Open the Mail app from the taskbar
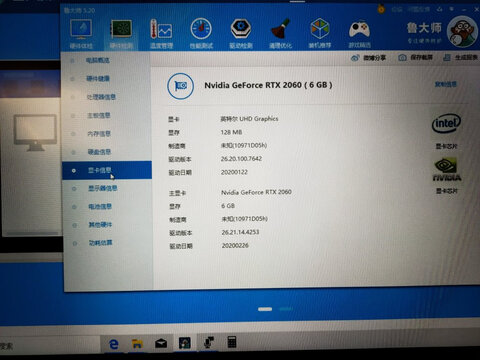The height and width of the screenshot is (360, 480). tap(161, 343)
